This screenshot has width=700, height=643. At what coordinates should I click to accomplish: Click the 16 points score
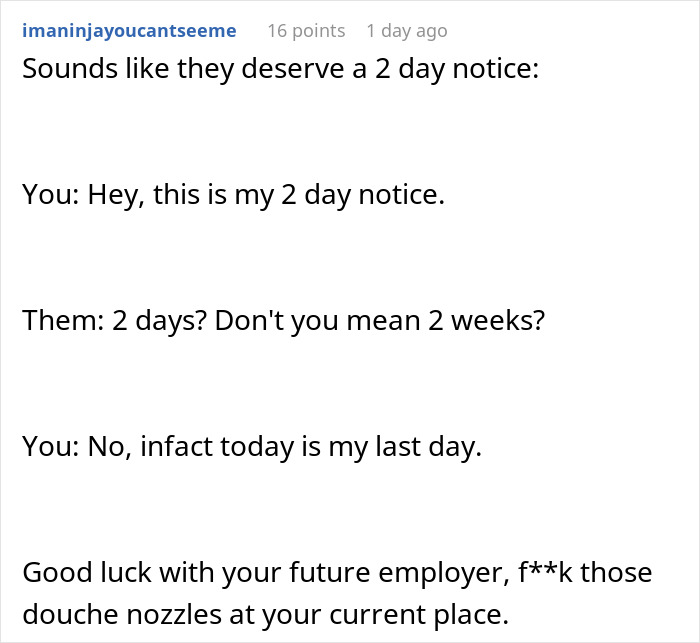(306, 31)
